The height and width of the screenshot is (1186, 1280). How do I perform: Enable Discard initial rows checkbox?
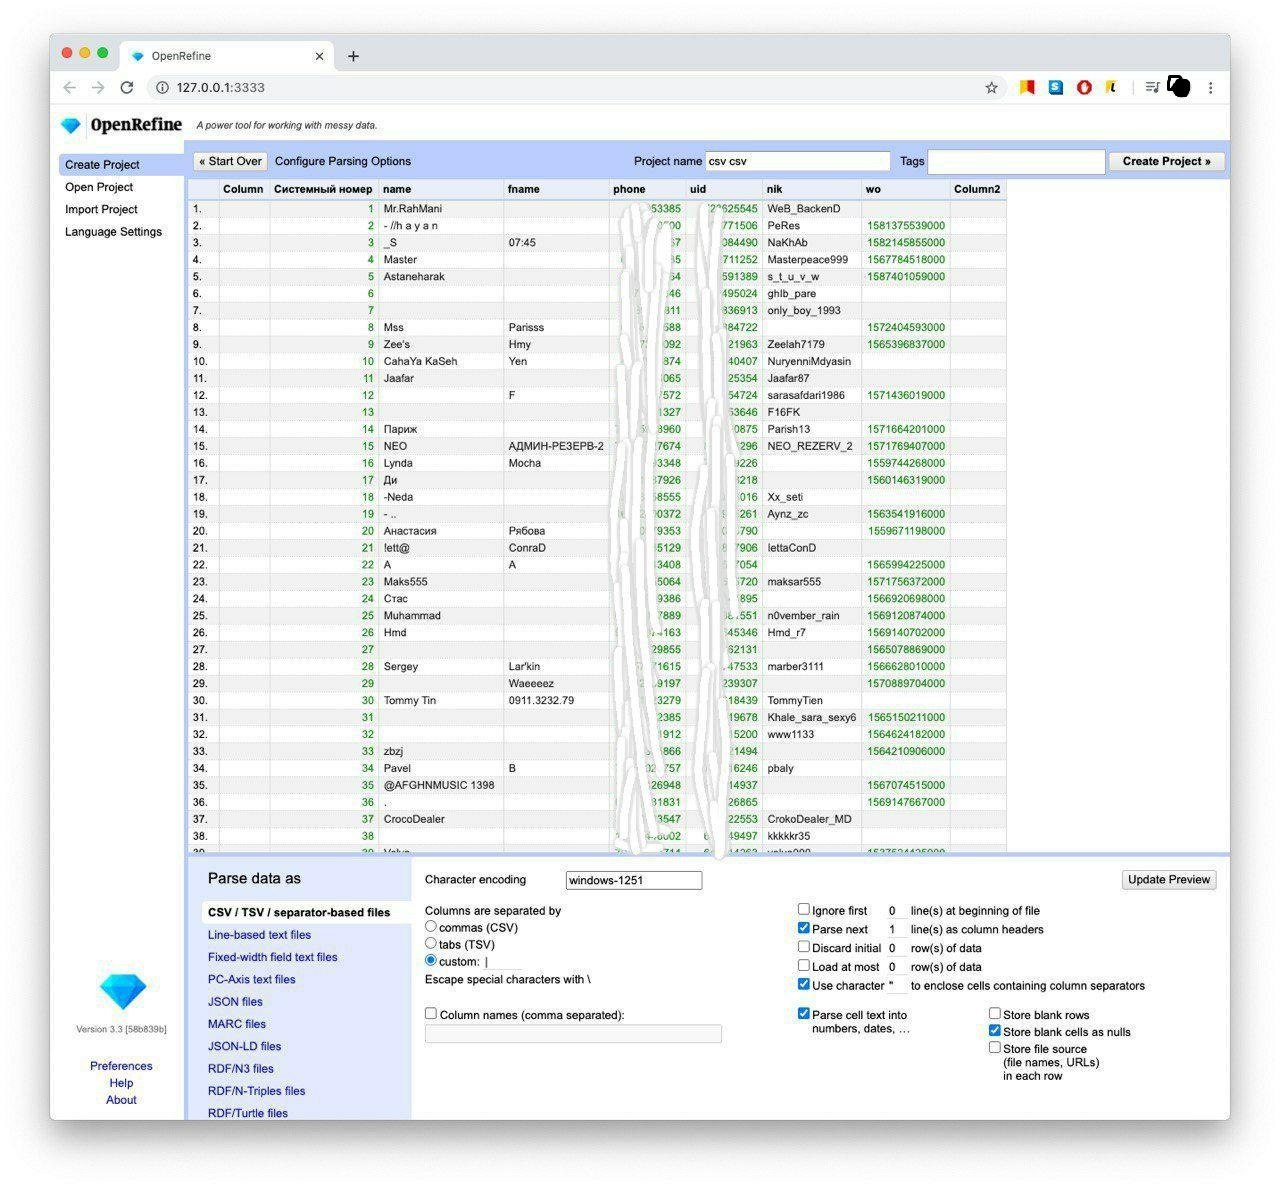(x=803, y=946)
